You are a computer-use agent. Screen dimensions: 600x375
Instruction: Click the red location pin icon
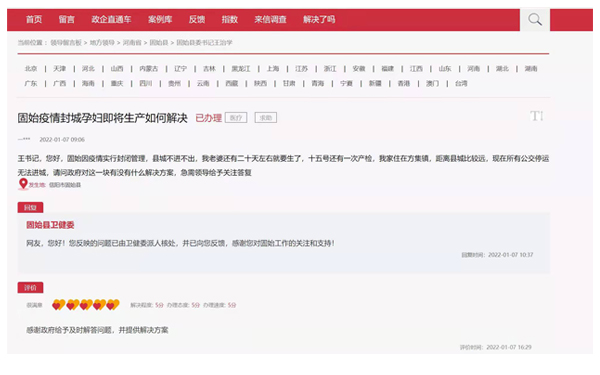(23, 184)
